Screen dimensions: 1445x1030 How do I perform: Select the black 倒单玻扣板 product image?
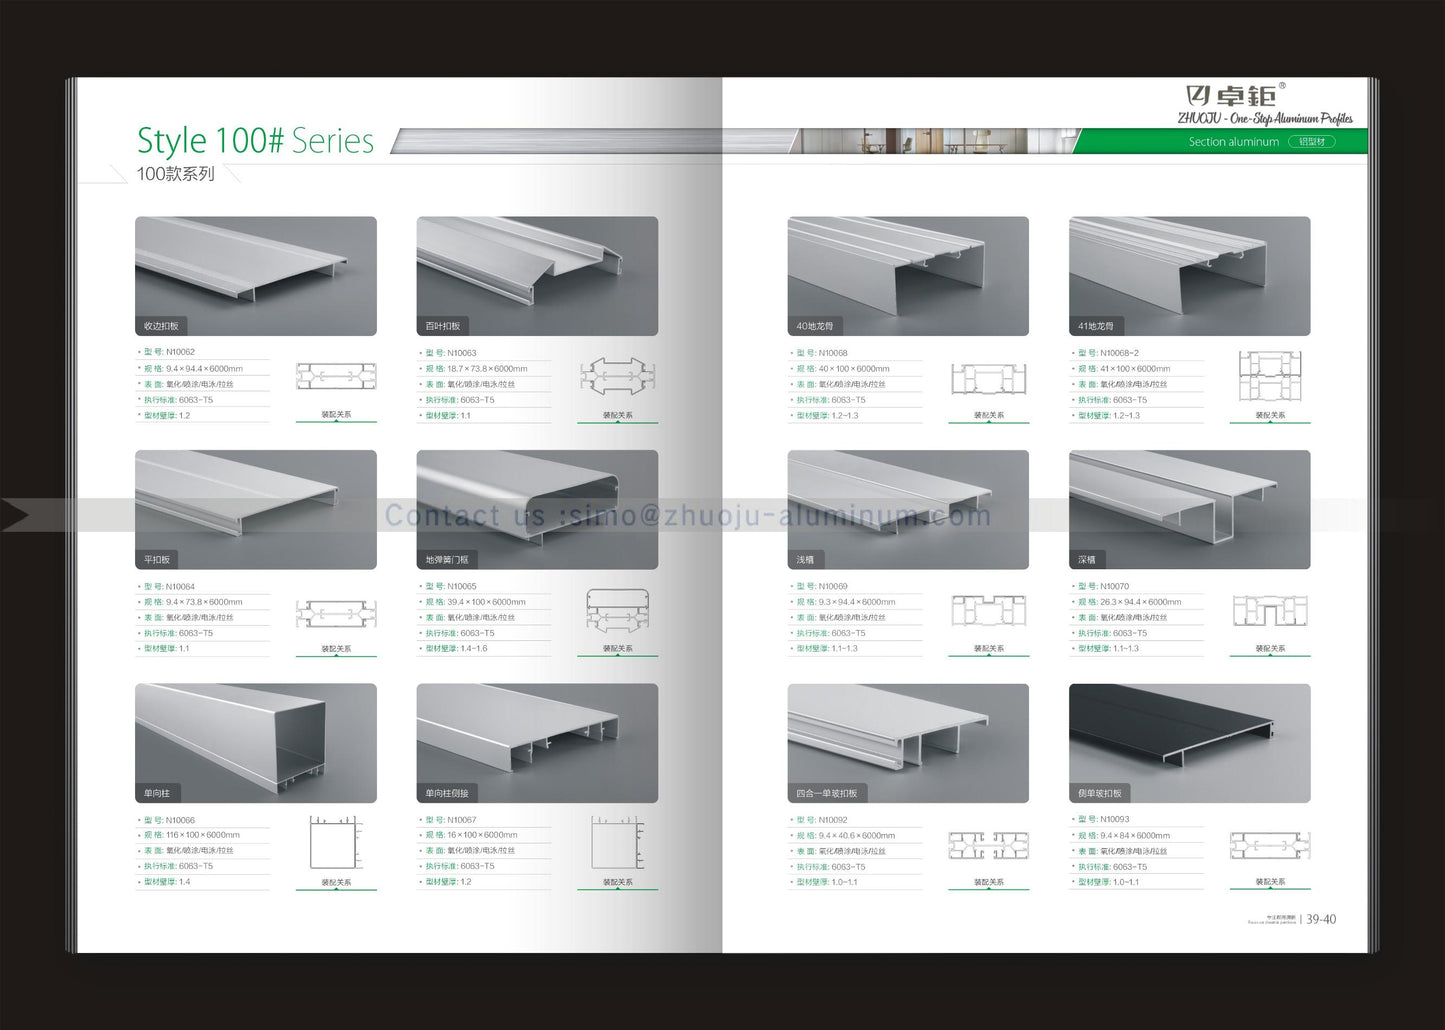(1189, 743)
